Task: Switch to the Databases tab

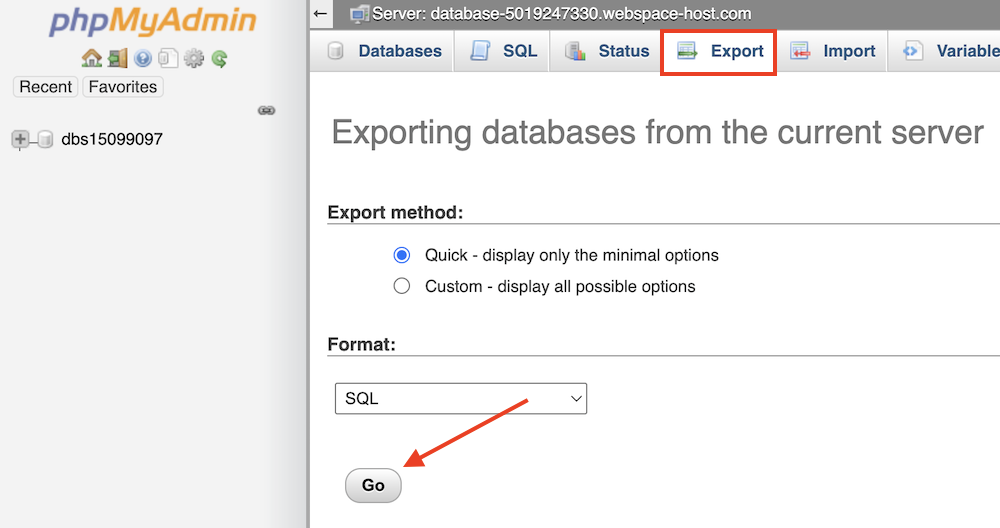Action: 385,51
